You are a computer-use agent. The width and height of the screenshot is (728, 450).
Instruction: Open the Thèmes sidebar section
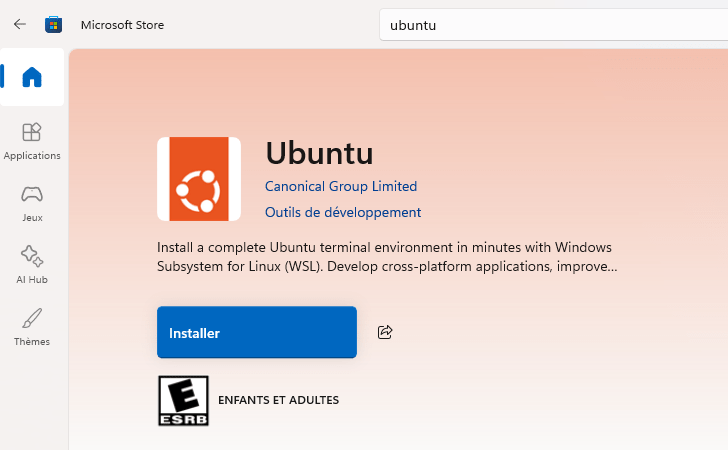click(x=32, y=327)
